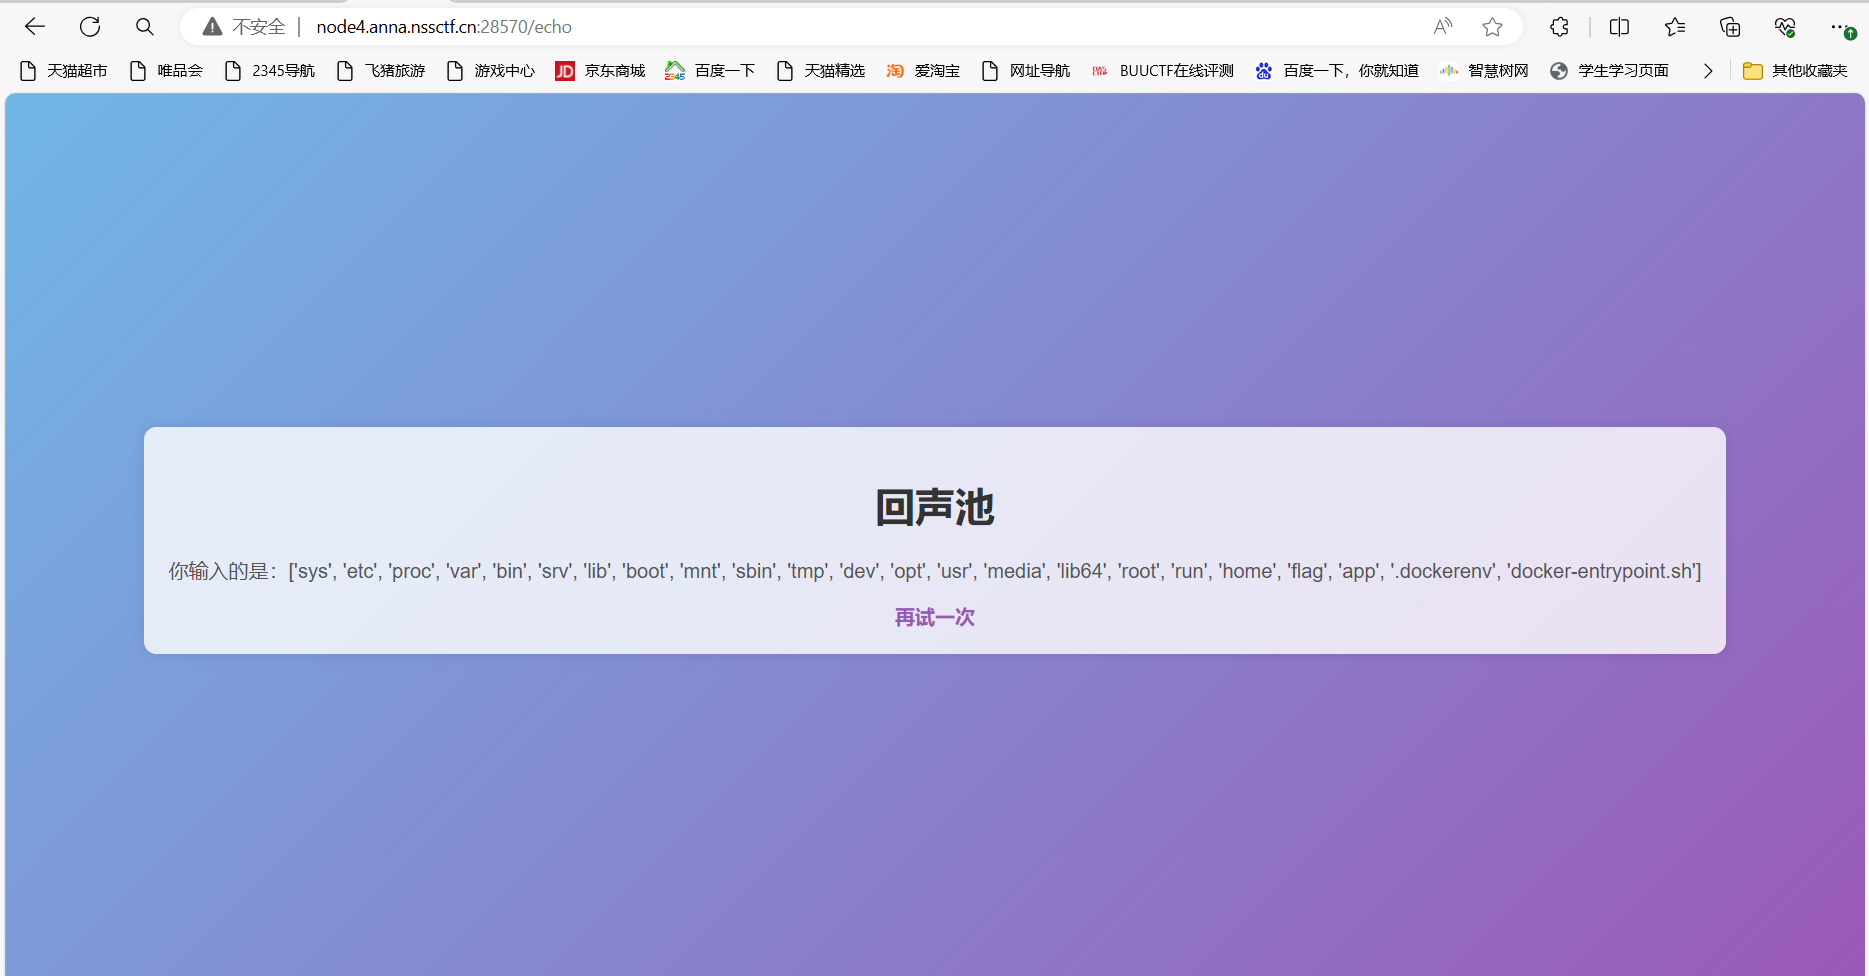Open the 百度一下，你就知道 bookmark
This screenshot has height=976, width=1869.
click(1337, 71)
